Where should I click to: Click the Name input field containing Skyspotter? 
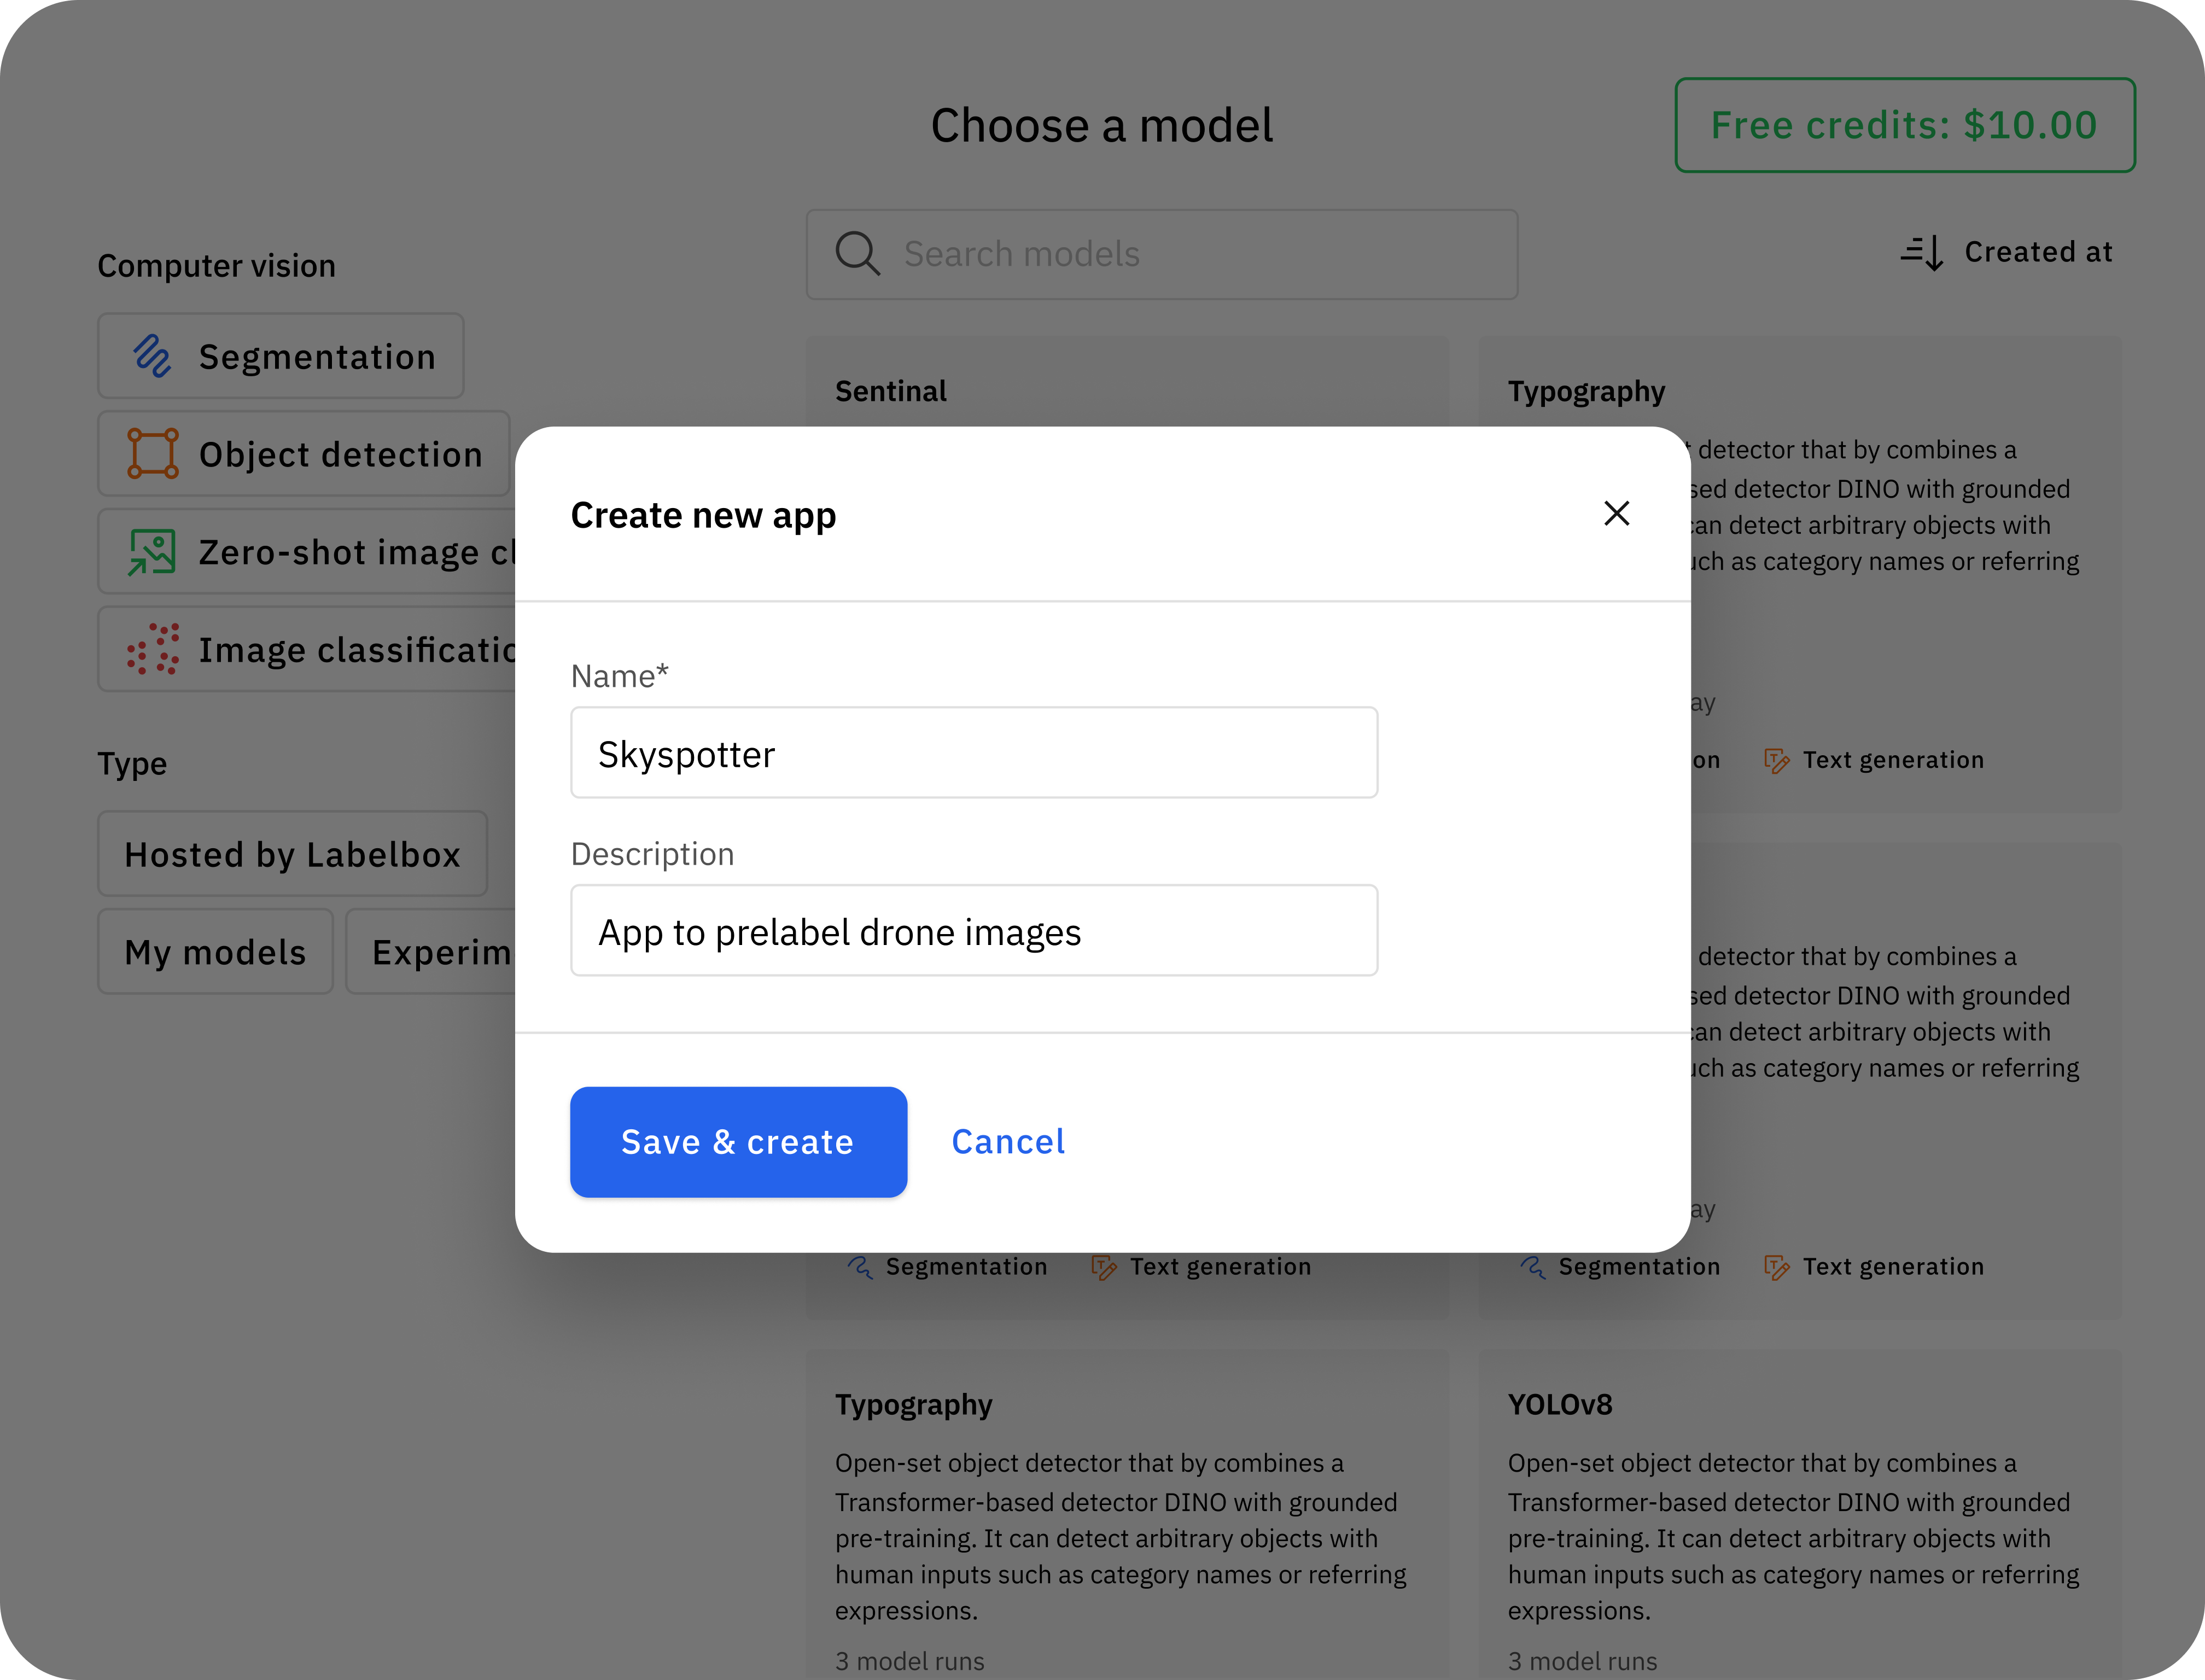coord(974,753)
